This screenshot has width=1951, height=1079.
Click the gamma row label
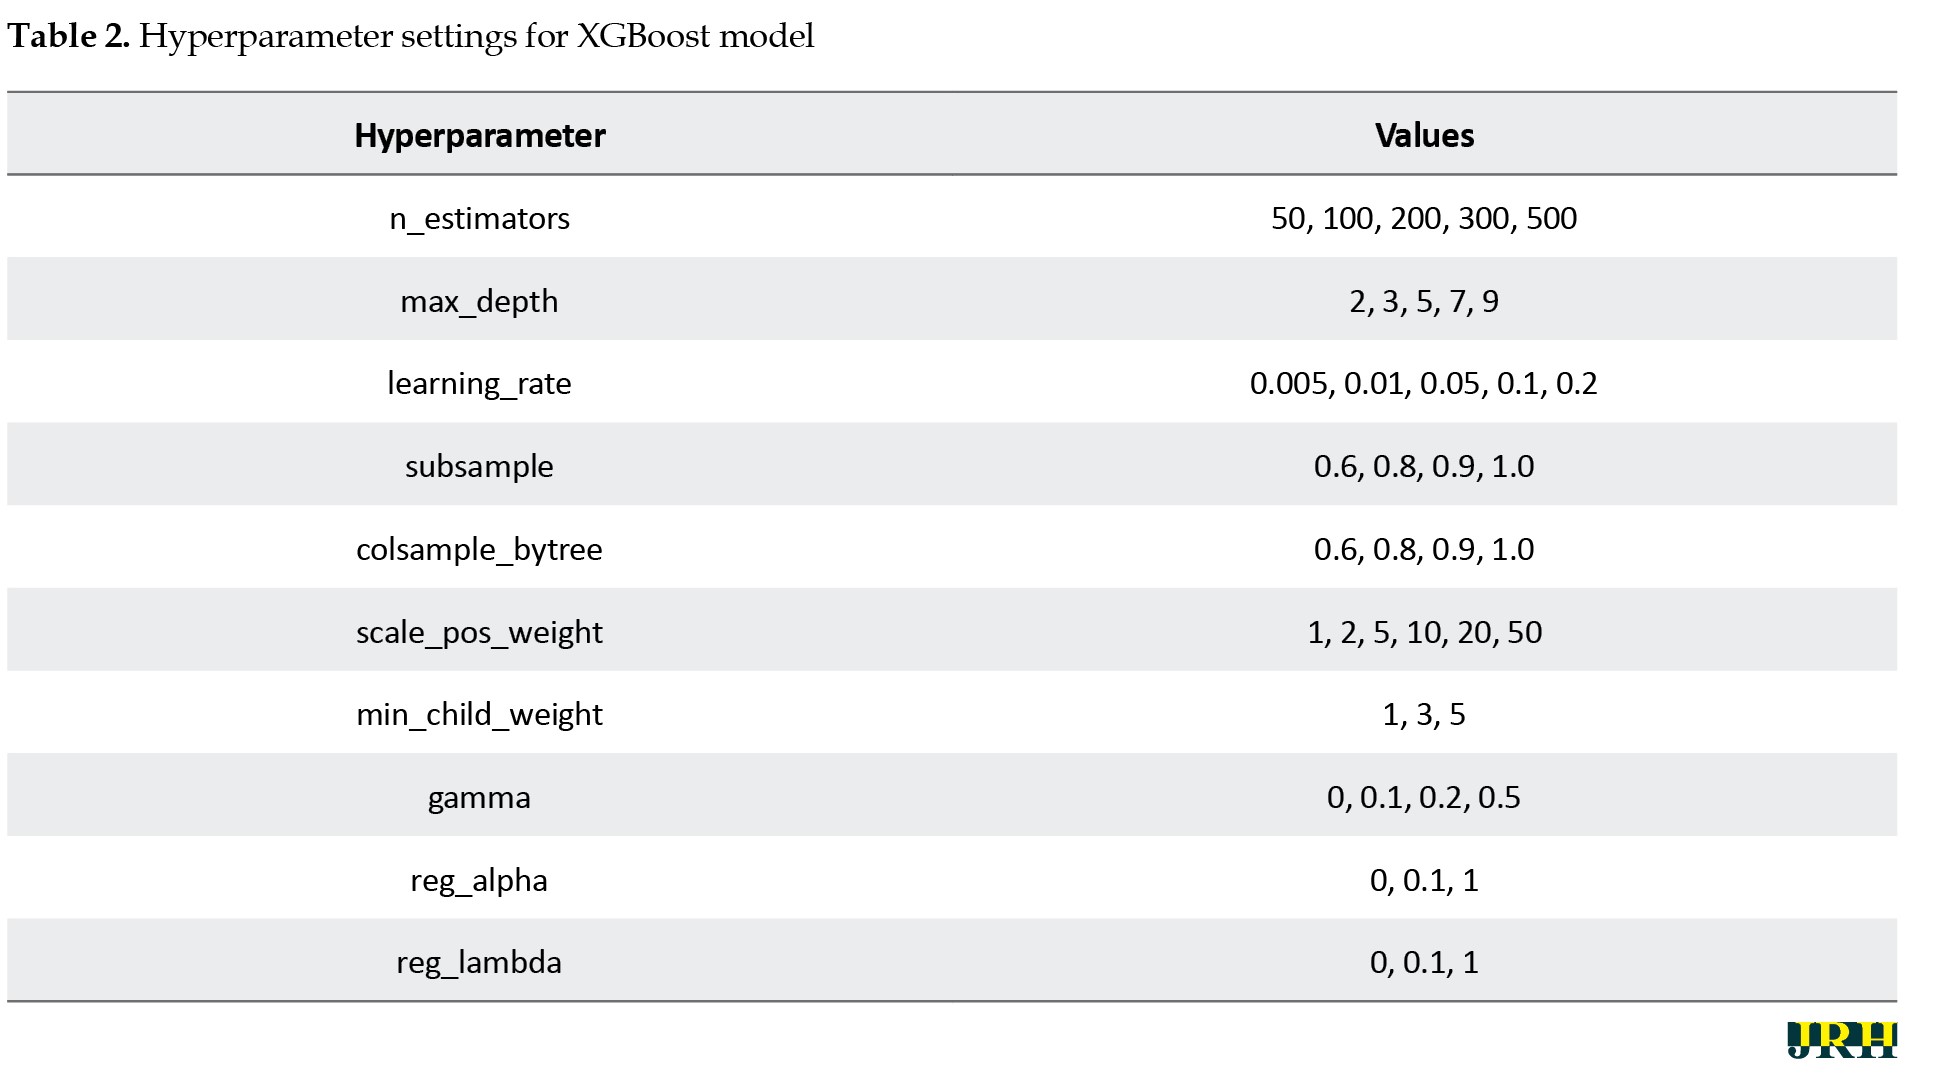479,797
